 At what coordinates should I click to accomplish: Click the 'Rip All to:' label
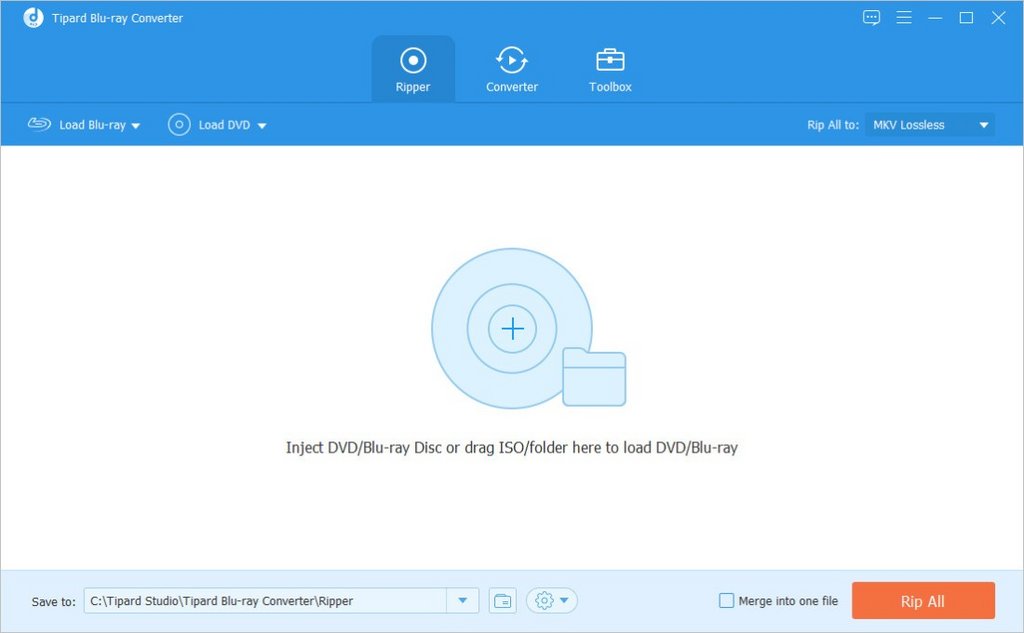point(833,125)
